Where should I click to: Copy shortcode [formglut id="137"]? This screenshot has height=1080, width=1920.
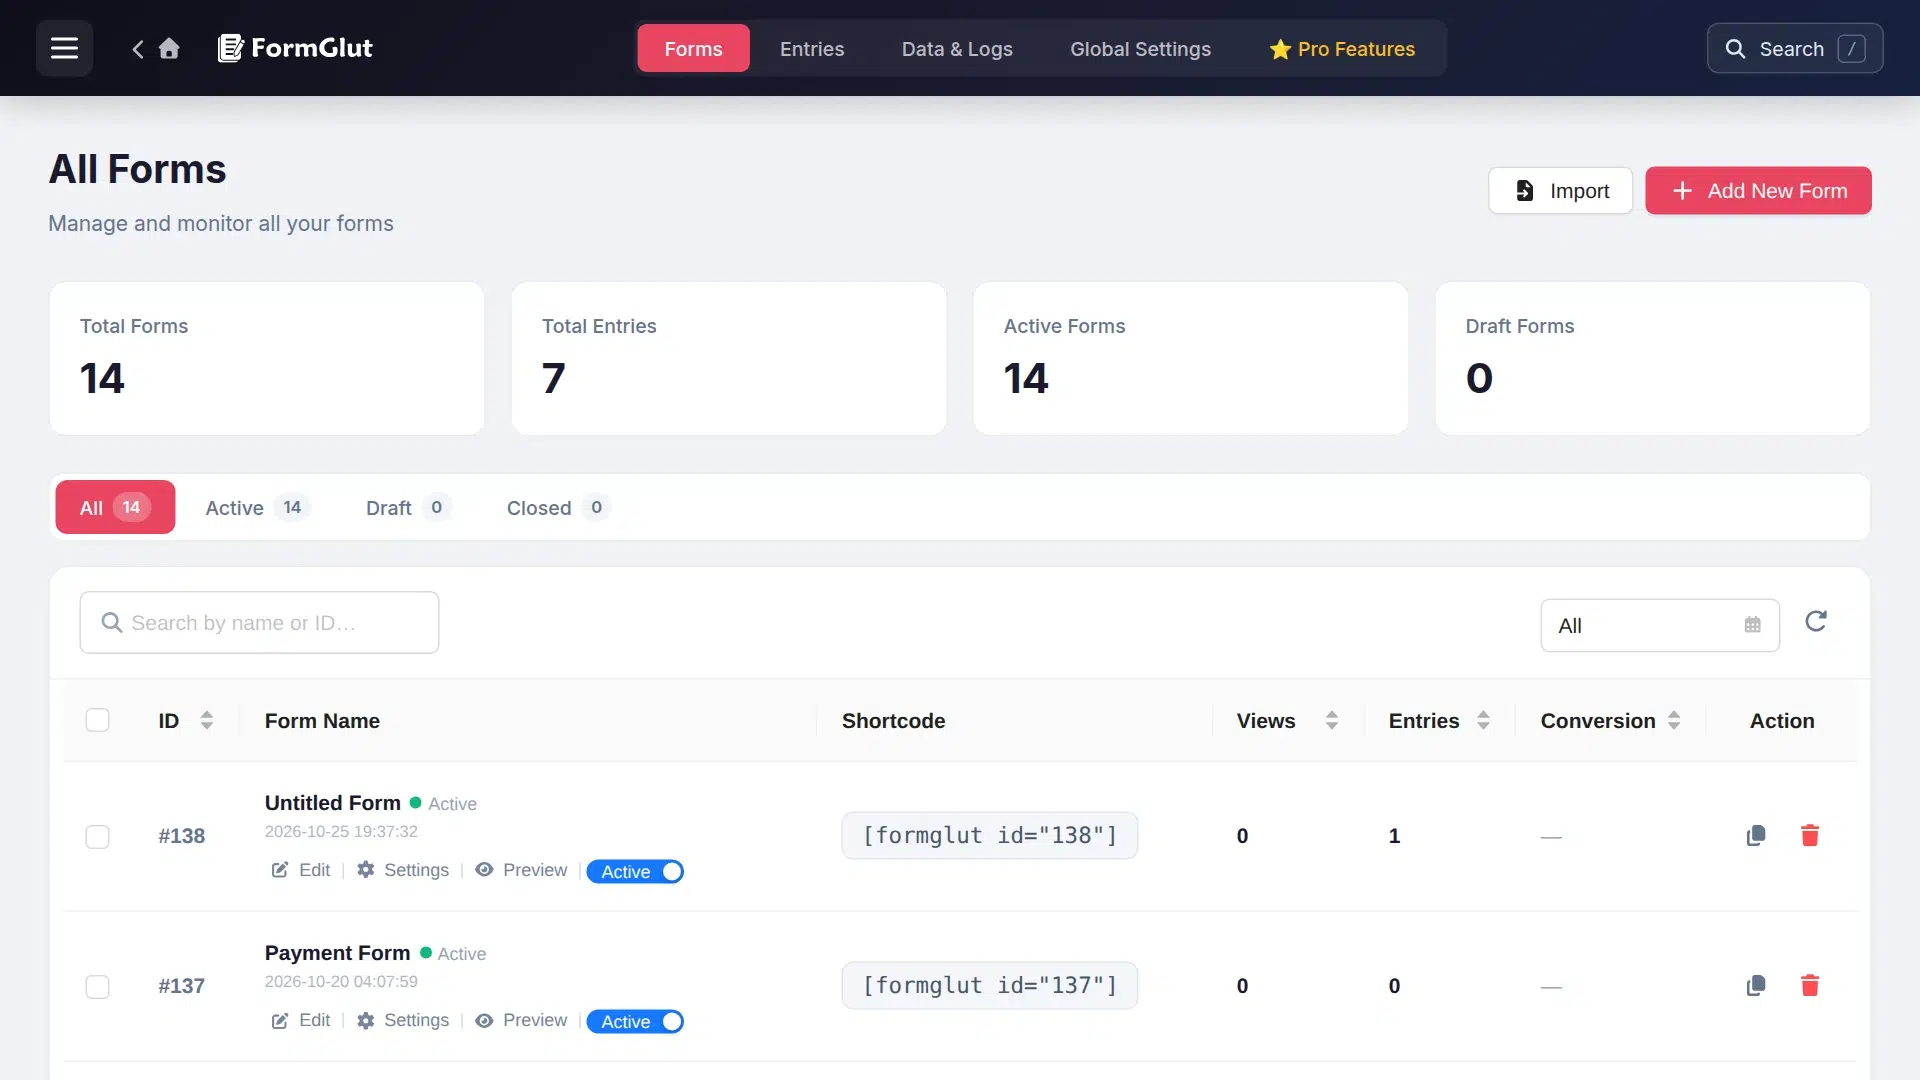[x=989, y=985]
